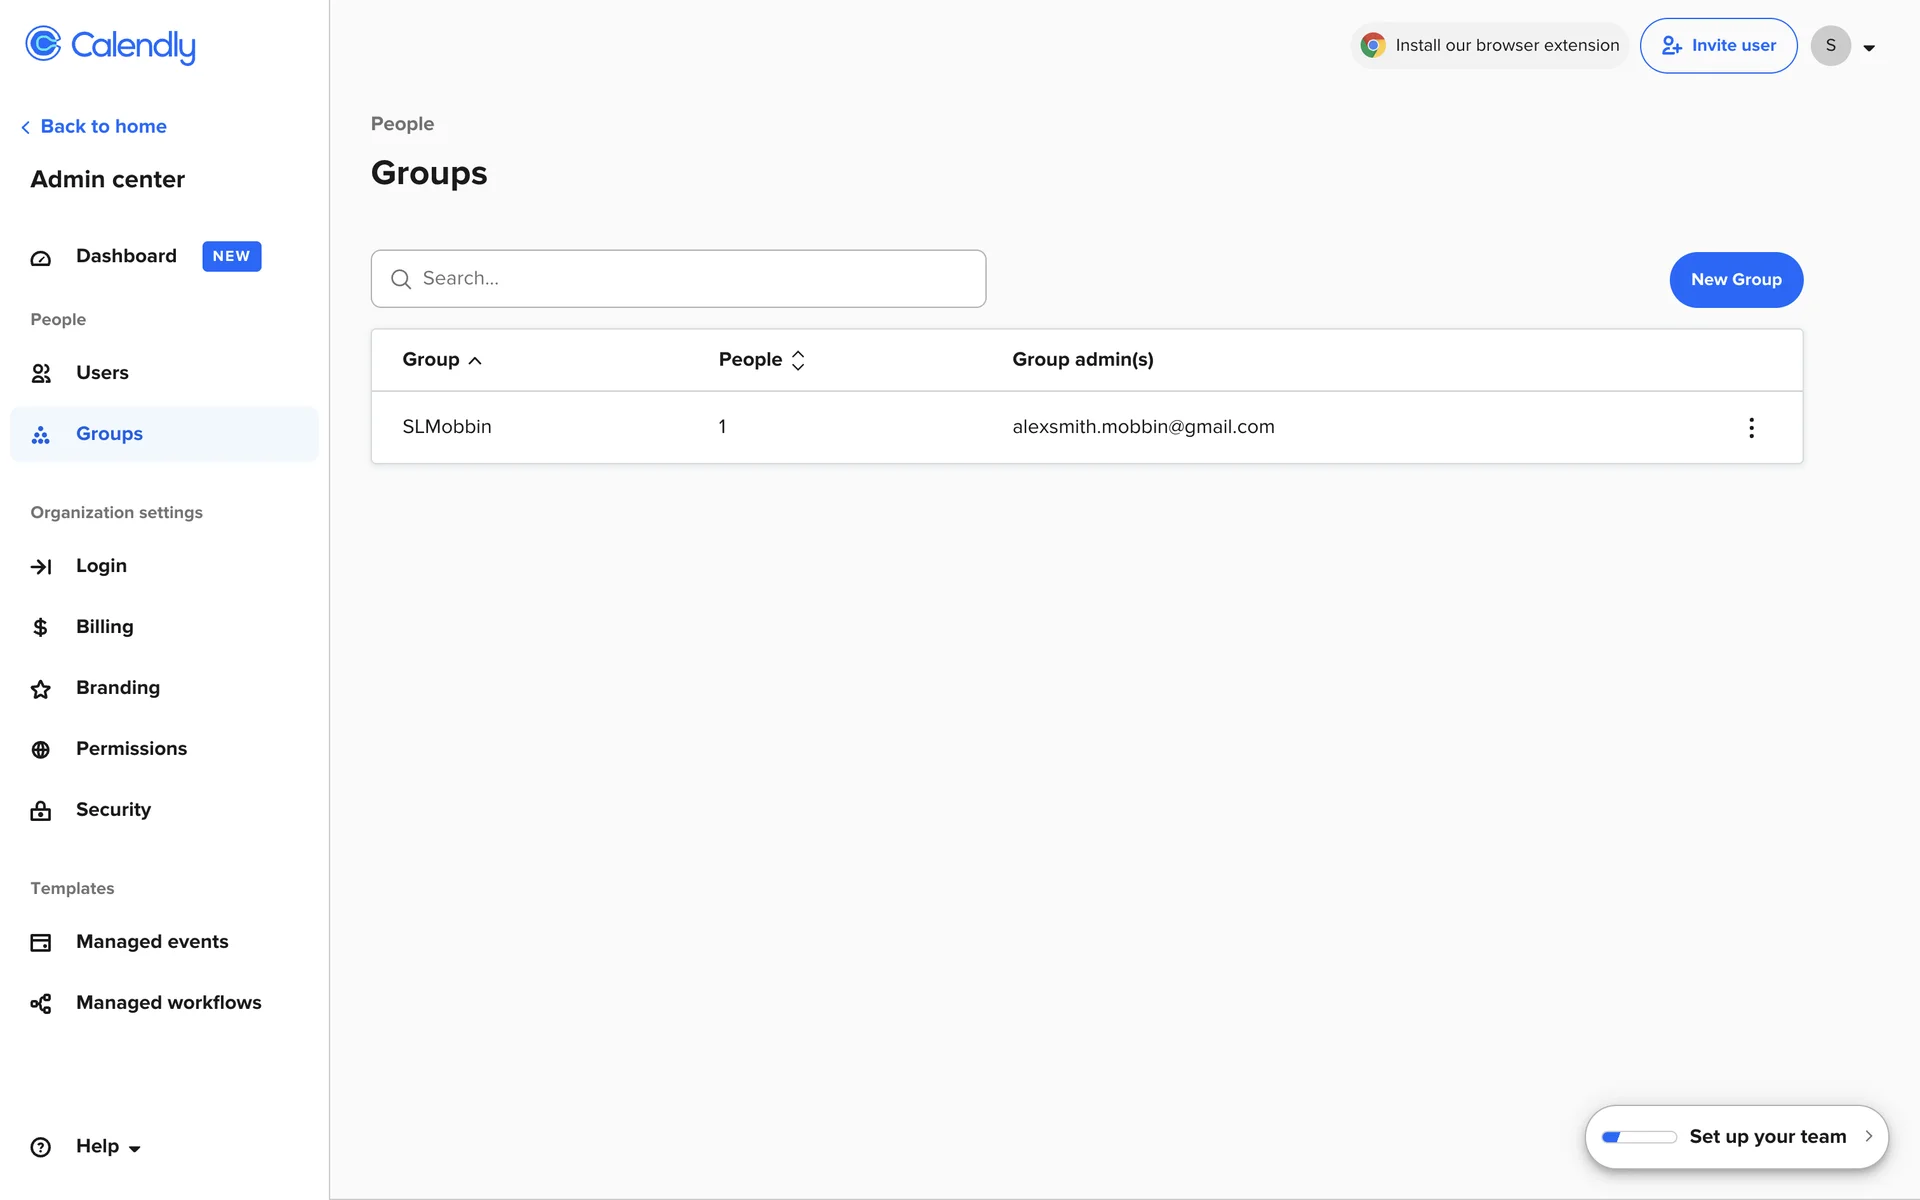Open the Dashboard gauge icon
The width and height of the screenshot is (1920, 1200).
41,258
